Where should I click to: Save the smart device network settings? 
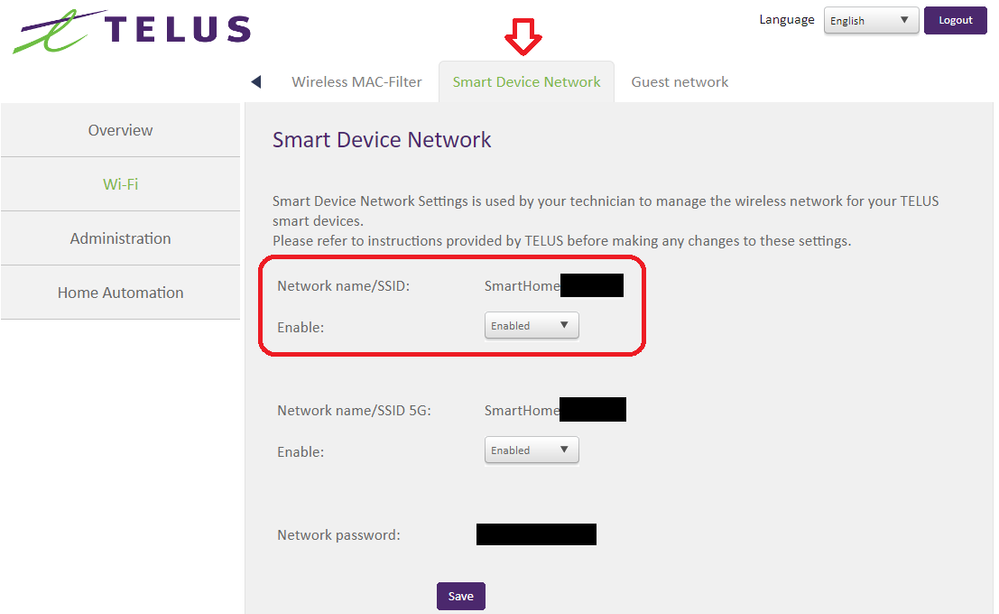pyautogui.click(x=460, y=596)
